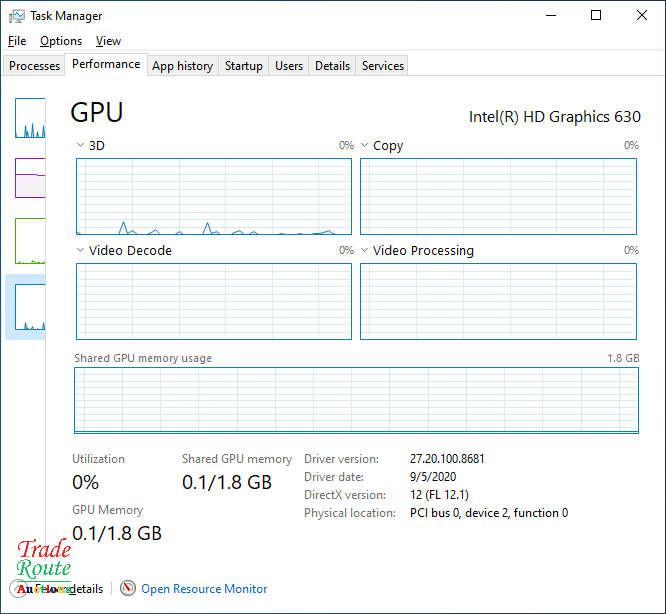
Task: Click the DirectX version 12 (FL 12.1)
Action: point(439,495)
